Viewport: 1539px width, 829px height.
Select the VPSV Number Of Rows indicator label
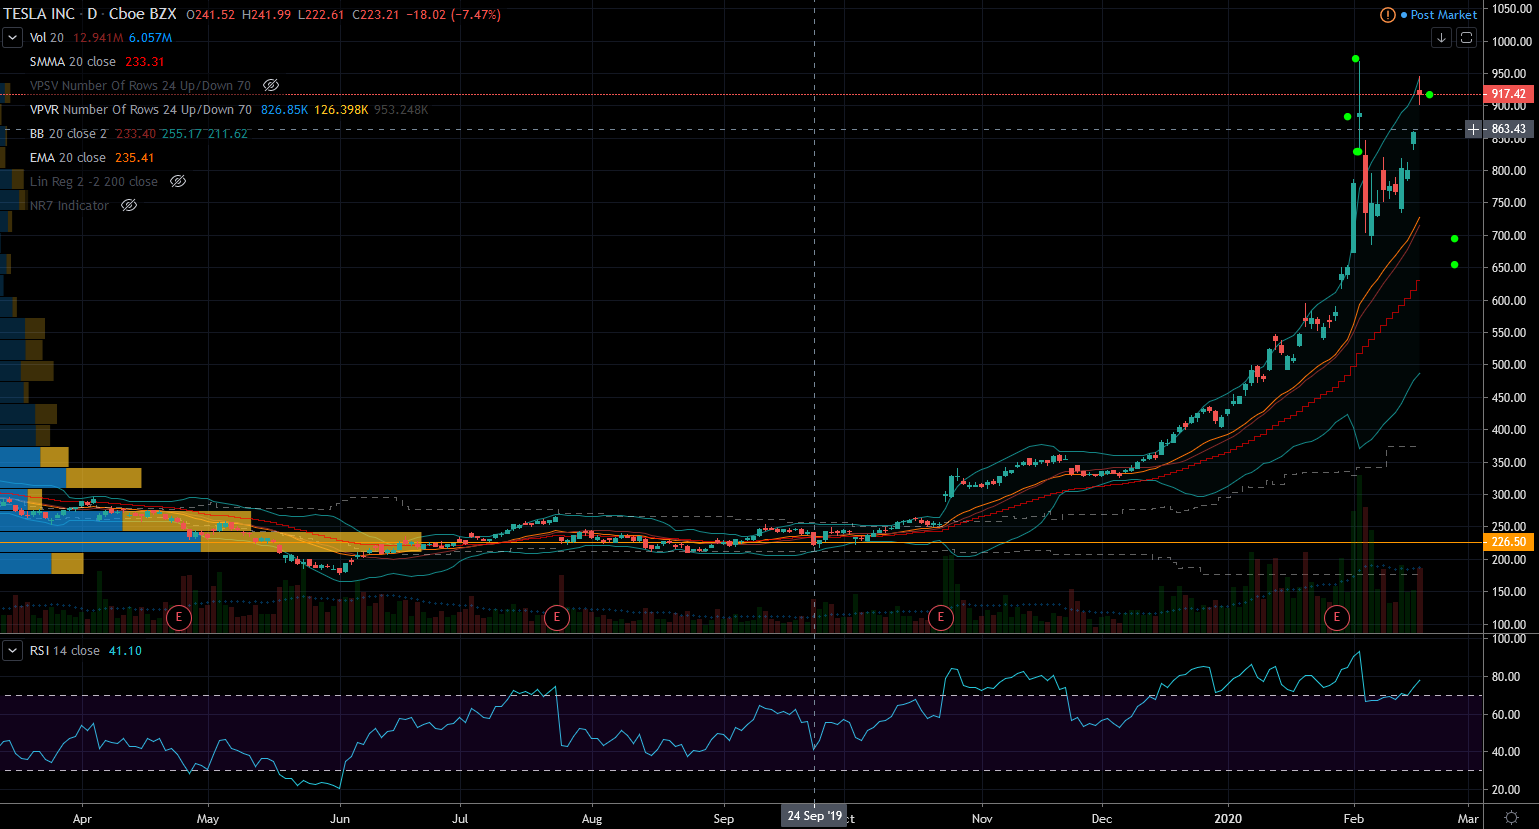pyautogui.click(x=140, y=86)
